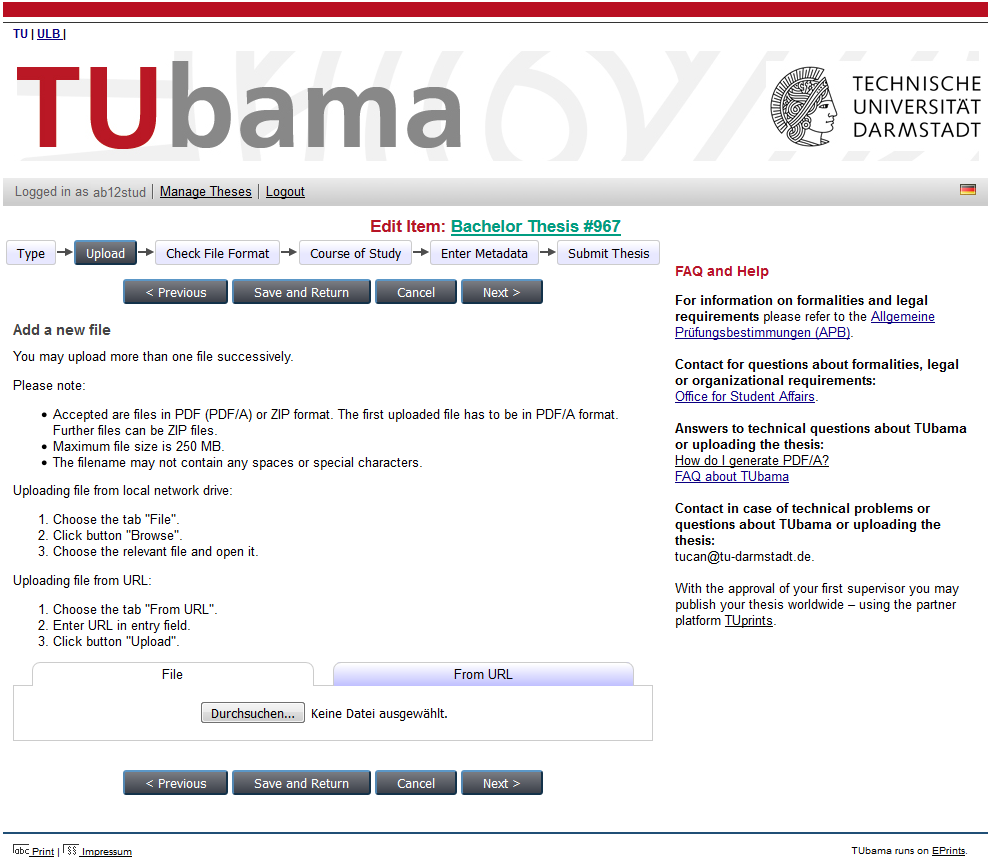Select the Upload step
This screenshot has height=863, width=992.
click(105, 253)
